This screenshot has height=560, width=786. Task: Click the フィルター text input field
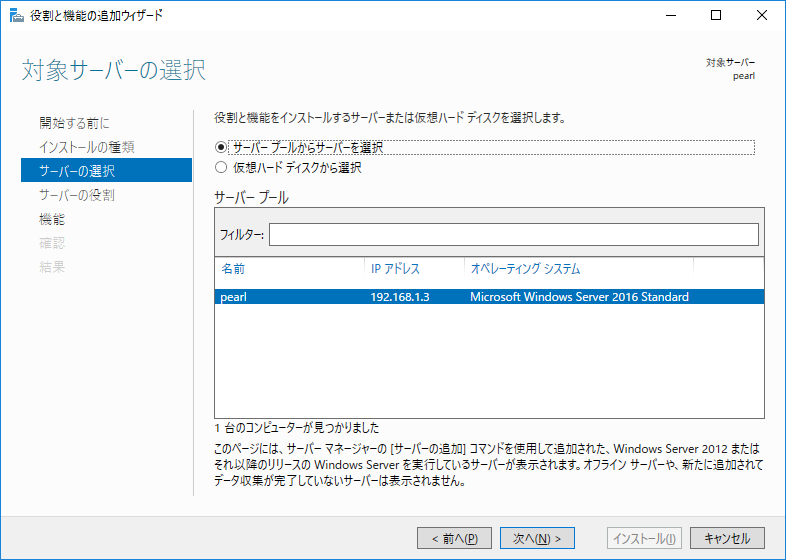514,234
